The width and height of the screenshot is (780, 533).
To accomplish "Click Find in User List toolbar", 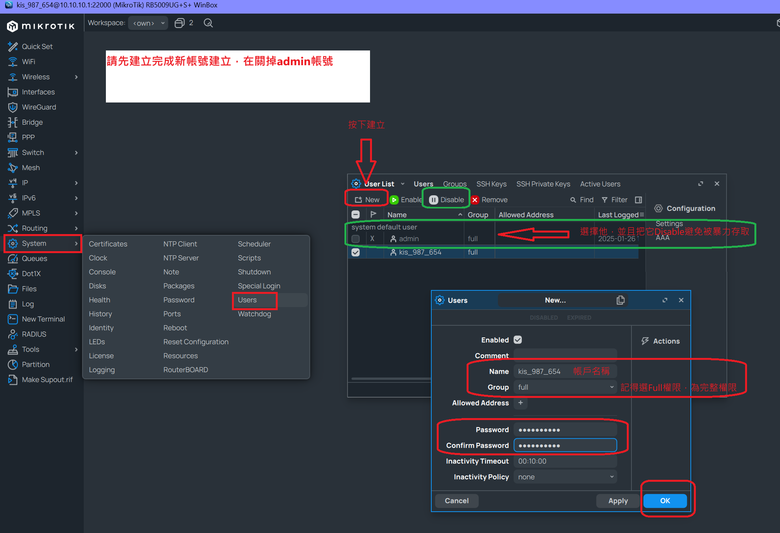I will [x=582, y=200].
